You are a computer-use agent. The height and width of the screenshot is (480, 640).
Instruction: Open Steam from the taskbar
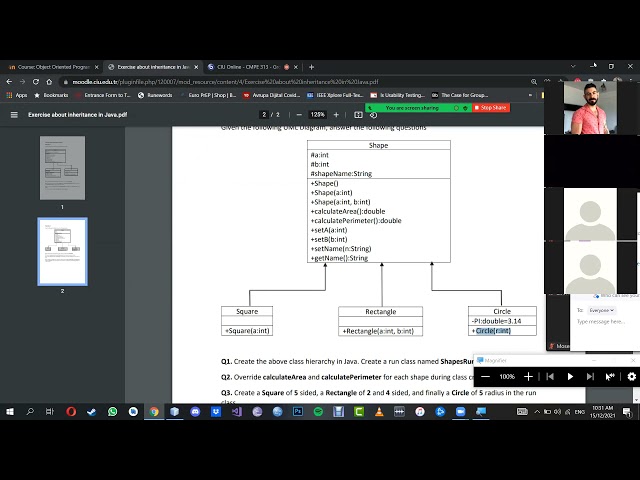[91, 412]
